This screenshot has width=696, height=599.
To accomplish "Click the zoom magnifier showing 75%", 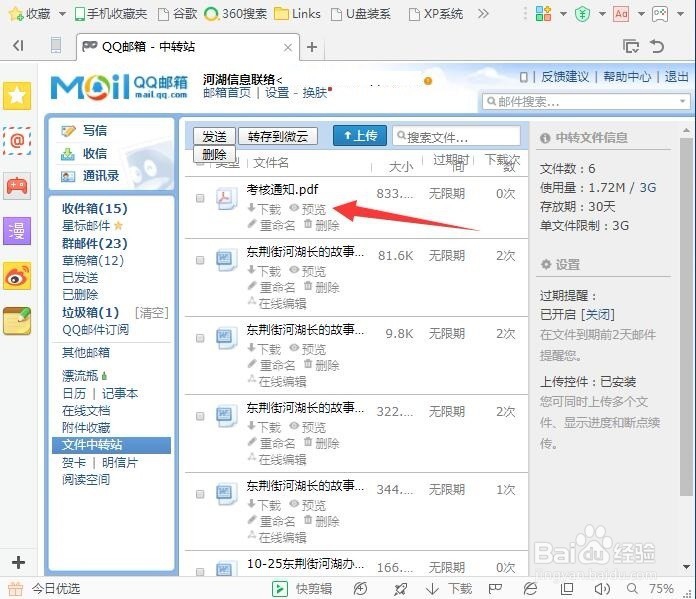I will click(633, 589).
